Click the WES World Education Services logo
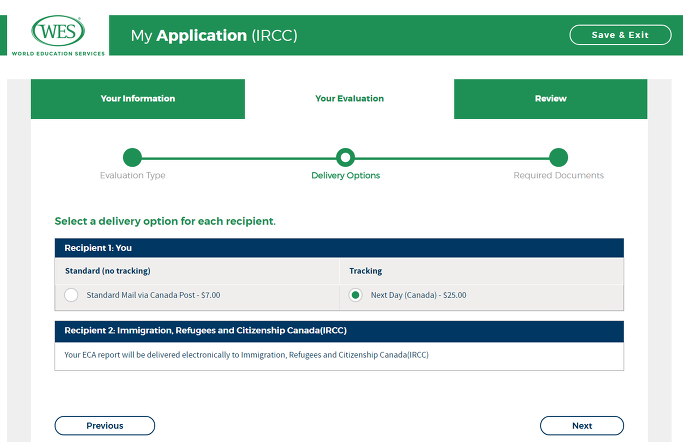Viewport: 683px width, 442px height. pos(58,36)
